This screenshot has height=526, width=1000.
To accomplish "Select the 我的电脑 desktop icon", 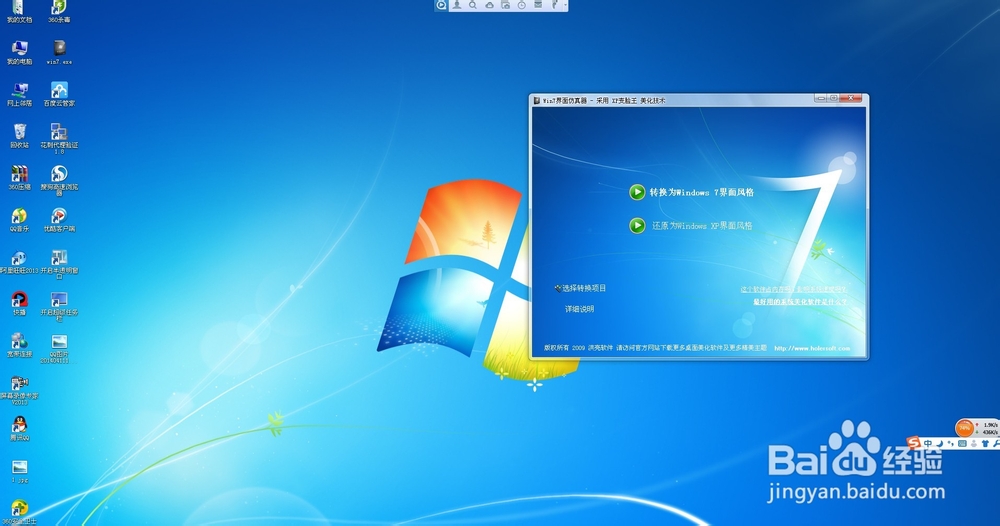I will [x=19, y=53].
